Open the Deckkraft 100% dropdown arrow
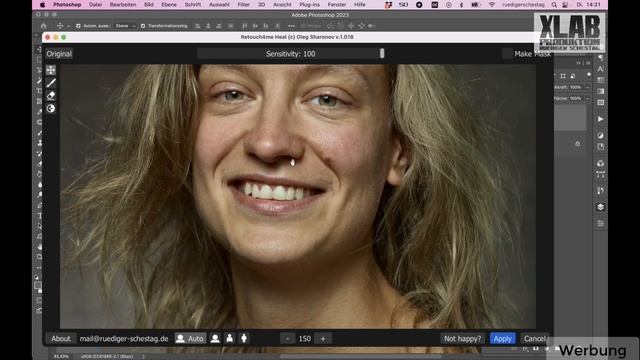 587,87
